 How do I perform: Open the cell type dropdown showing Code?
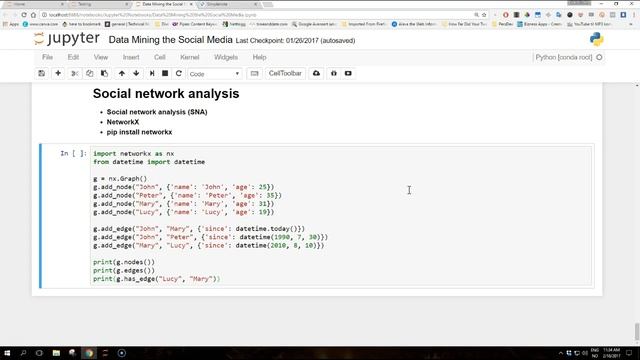[214, 74]
